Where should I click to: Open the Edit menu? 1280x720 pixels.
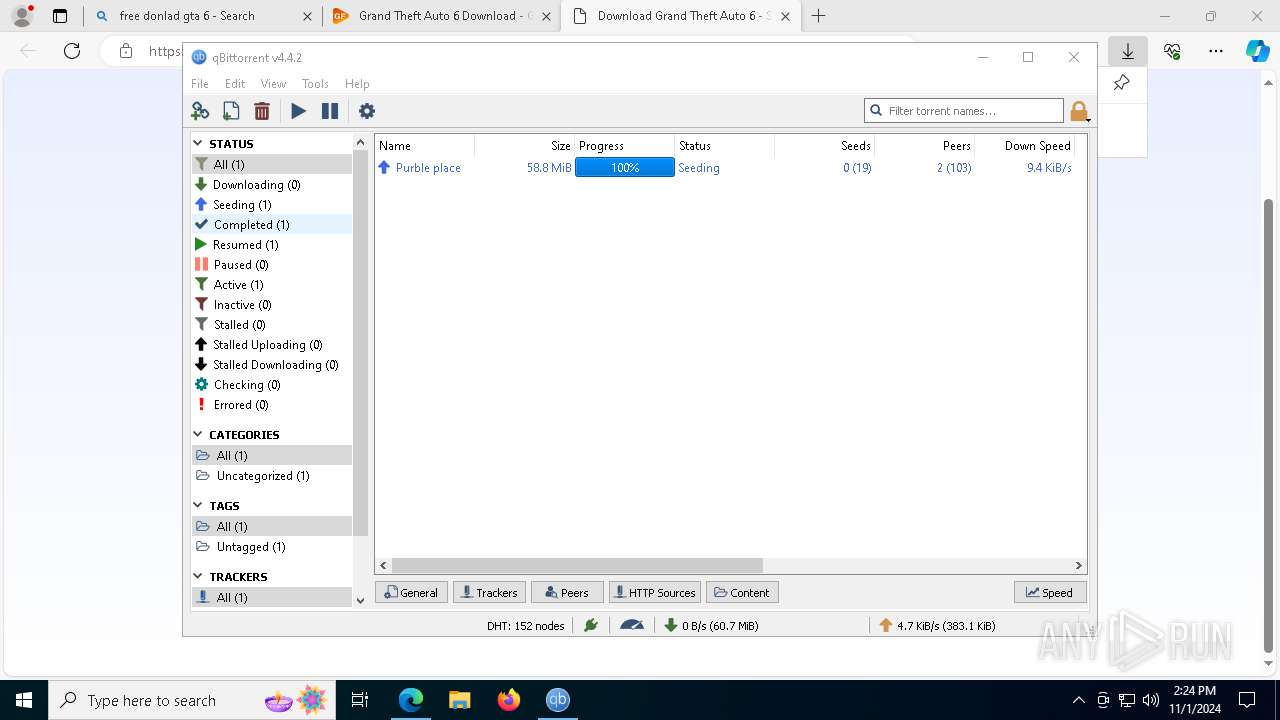tap(235, 84)
